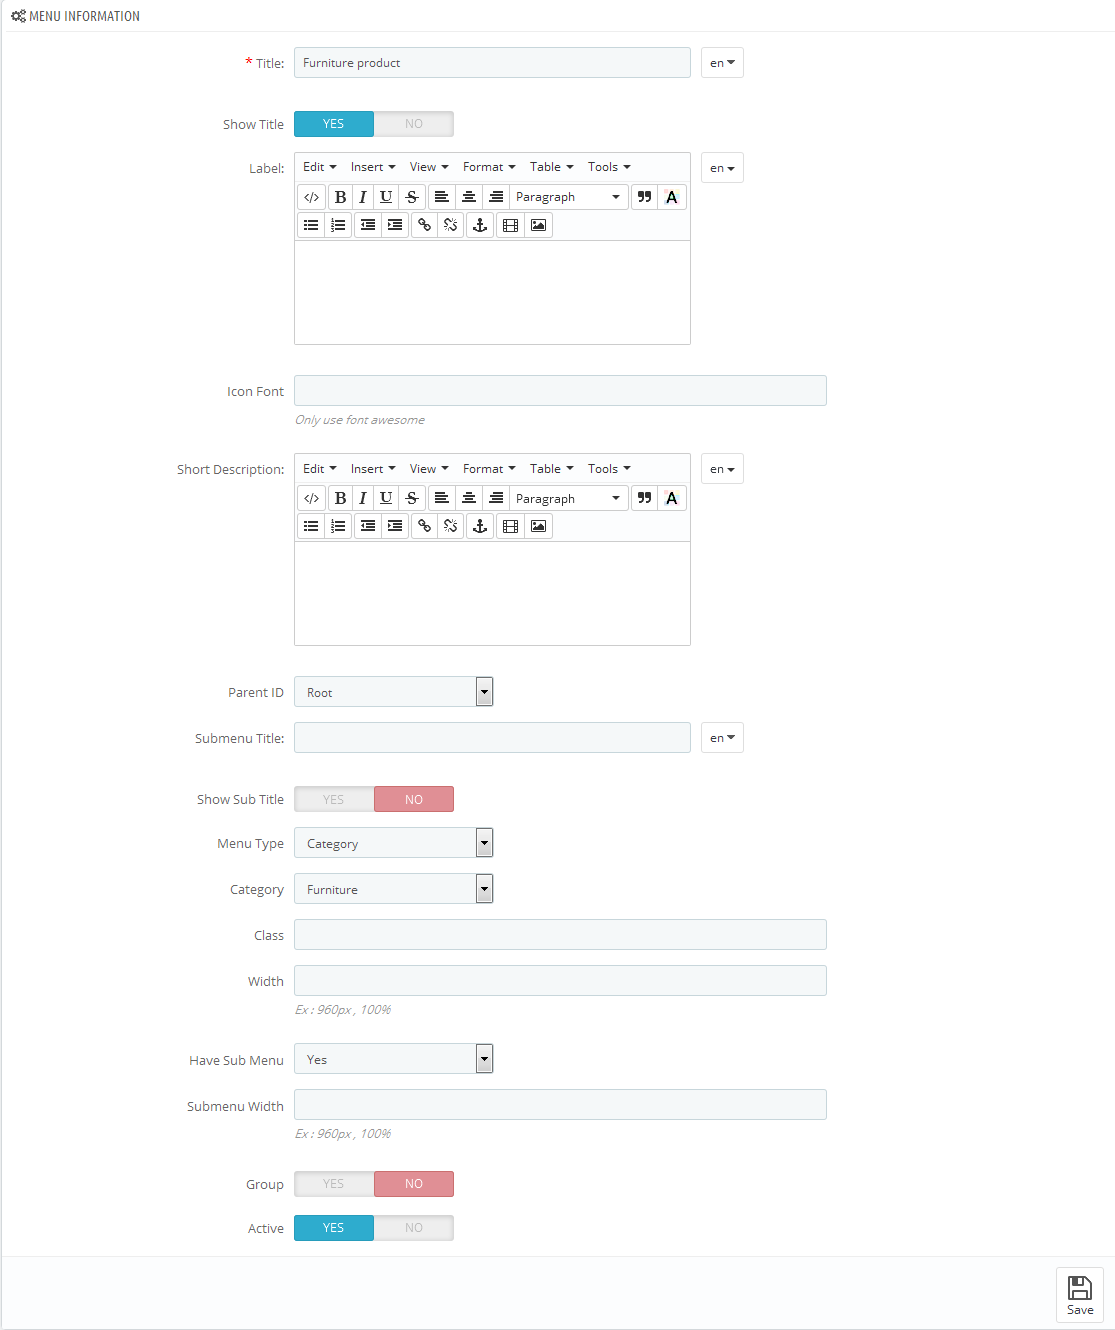Insert link icon in Short Description editor
Image resolution: width=1115 pixels, height=1330 pixels.
point(424,526)
